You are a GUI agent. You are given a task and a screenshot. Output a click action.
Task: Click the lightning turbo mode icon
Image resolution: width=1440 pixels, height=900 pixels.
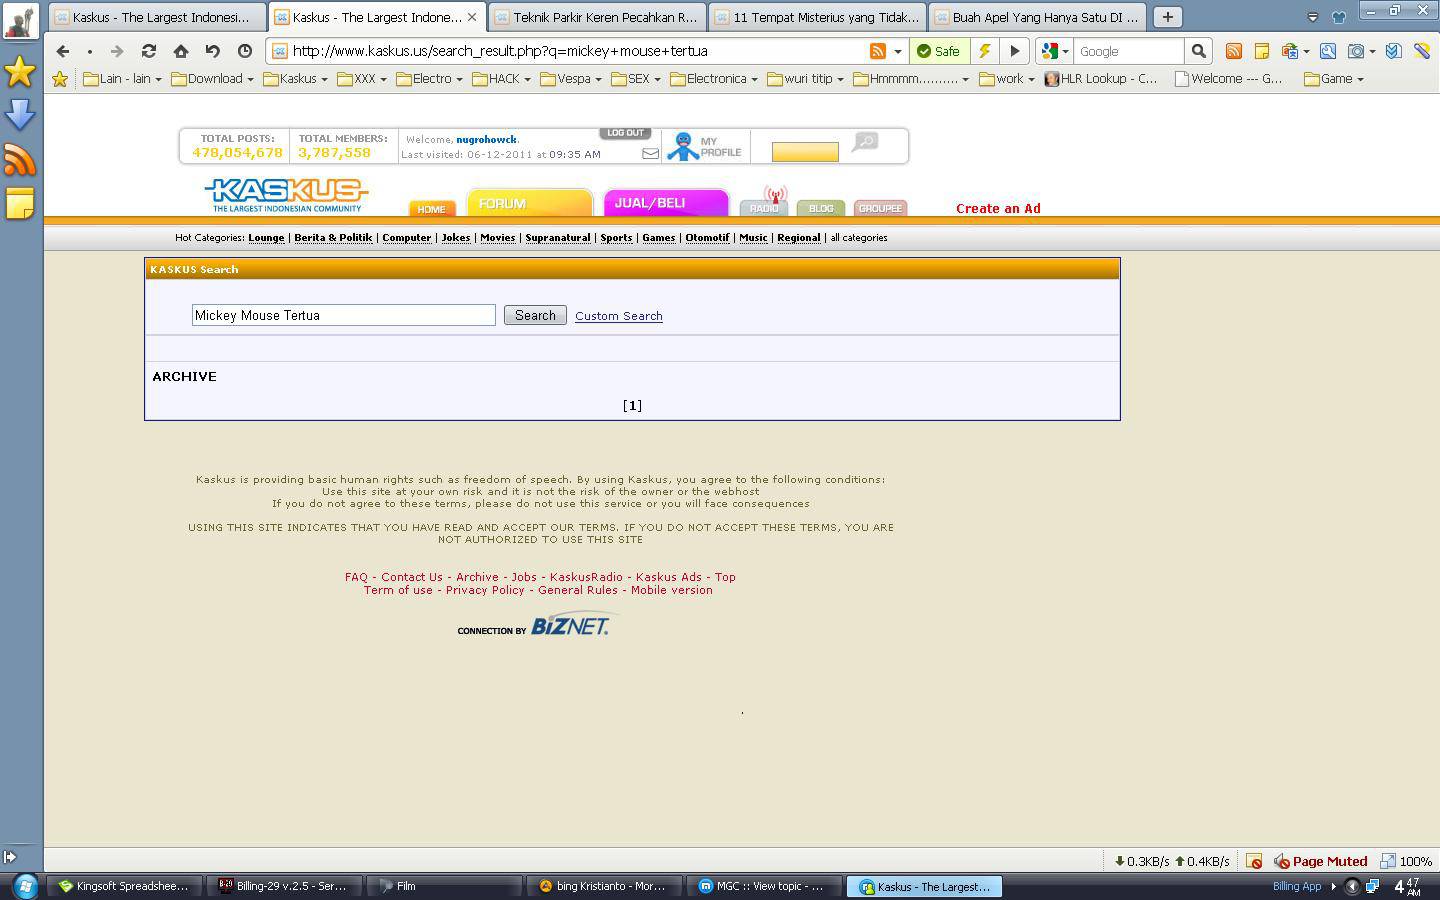985,51
